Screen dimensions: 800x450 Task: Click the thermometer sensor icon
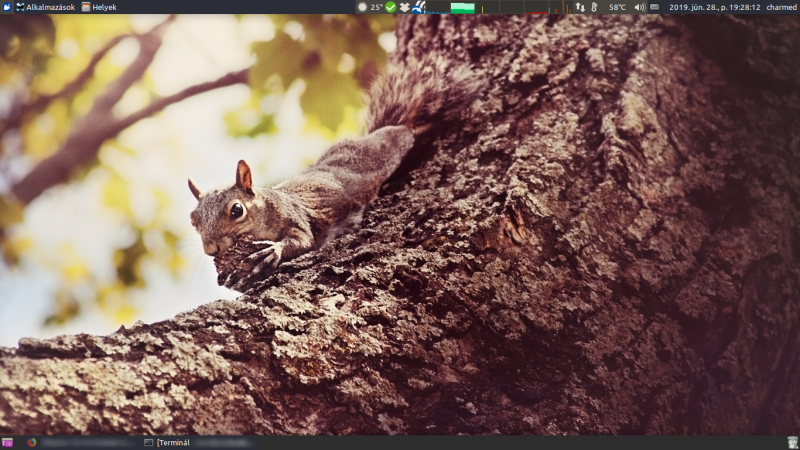pyautogui.click(x=594, y=7)
